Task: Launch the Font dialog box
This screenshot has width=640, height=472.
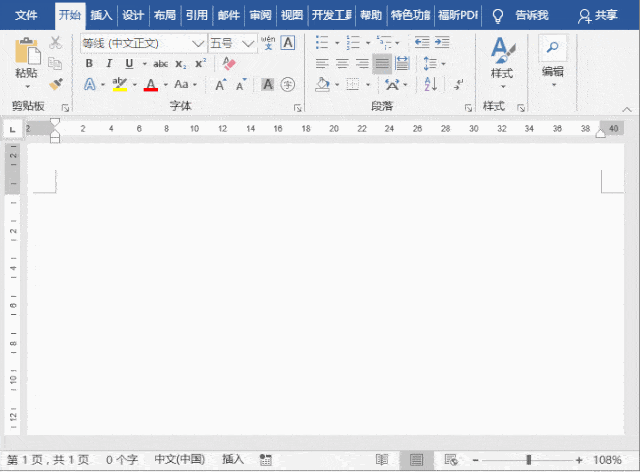Action: [x=298, y=108]
